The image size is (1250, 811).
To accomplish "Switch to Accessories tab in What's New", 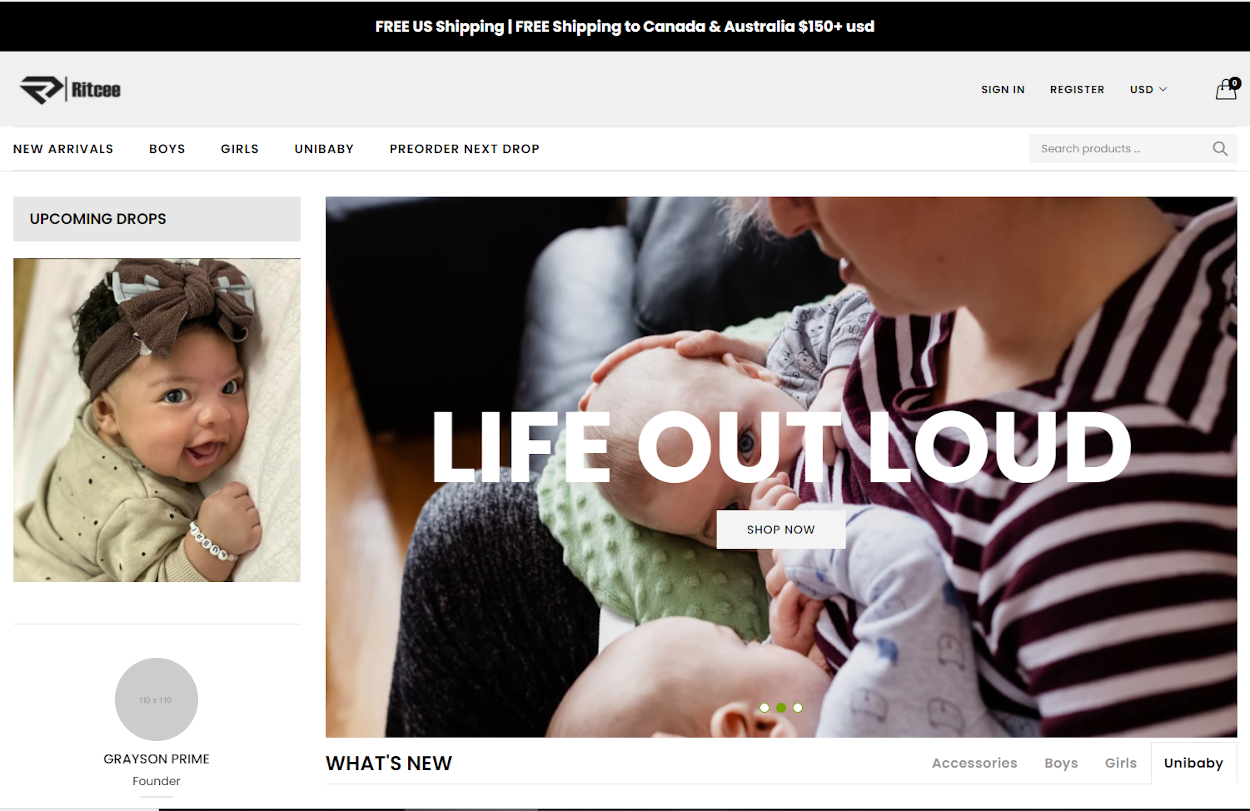I will click(974, 763).
